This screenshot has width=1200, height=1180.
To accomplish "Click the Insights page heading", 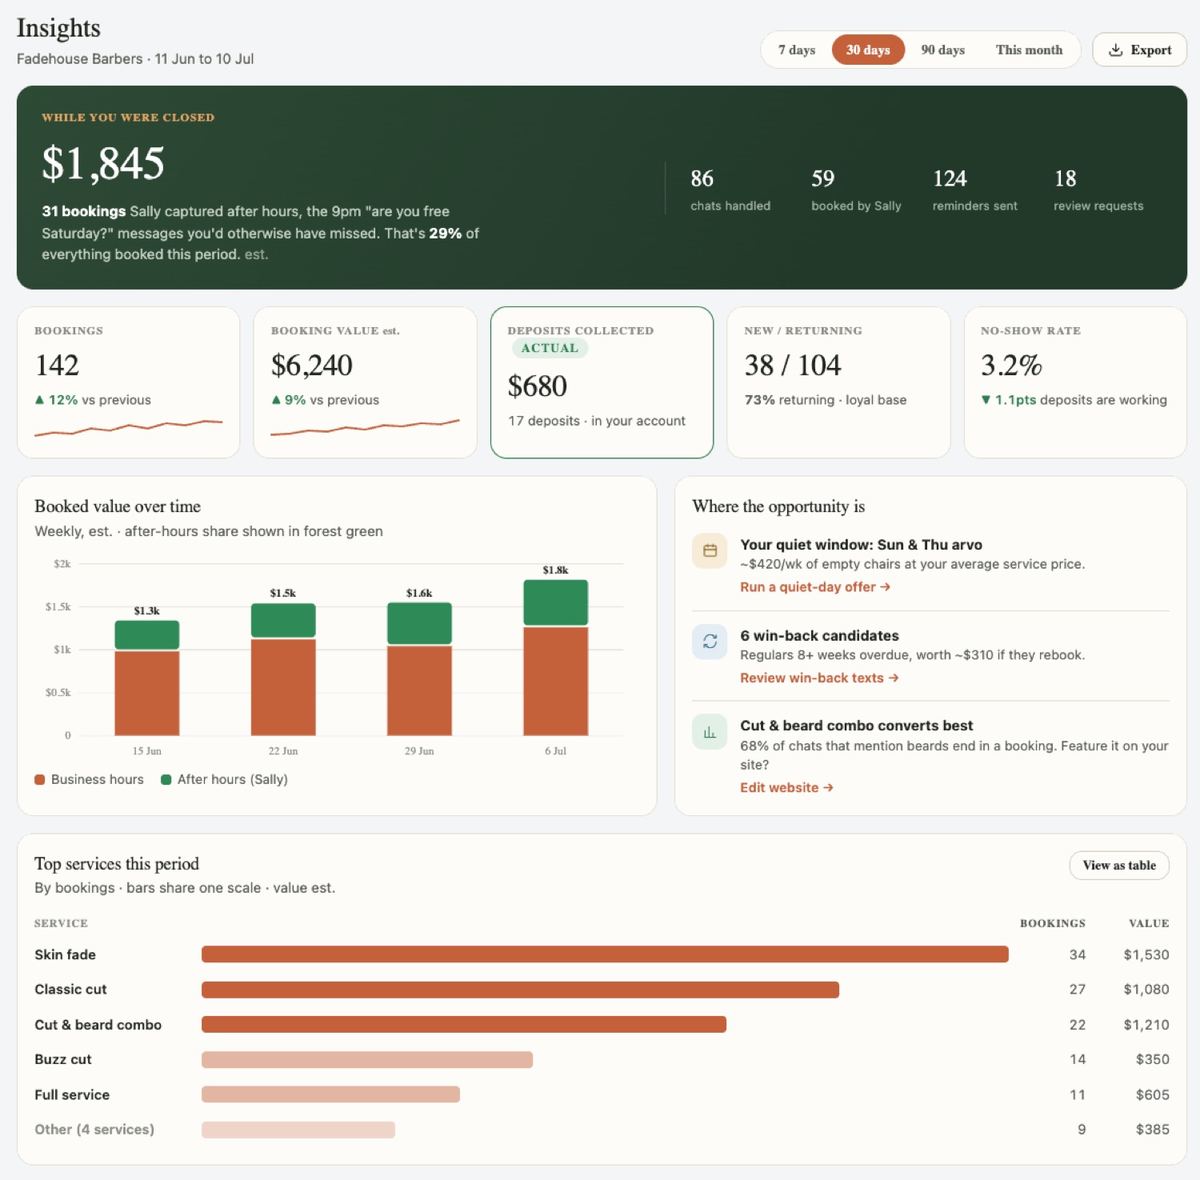I will [x=58, y=29].
